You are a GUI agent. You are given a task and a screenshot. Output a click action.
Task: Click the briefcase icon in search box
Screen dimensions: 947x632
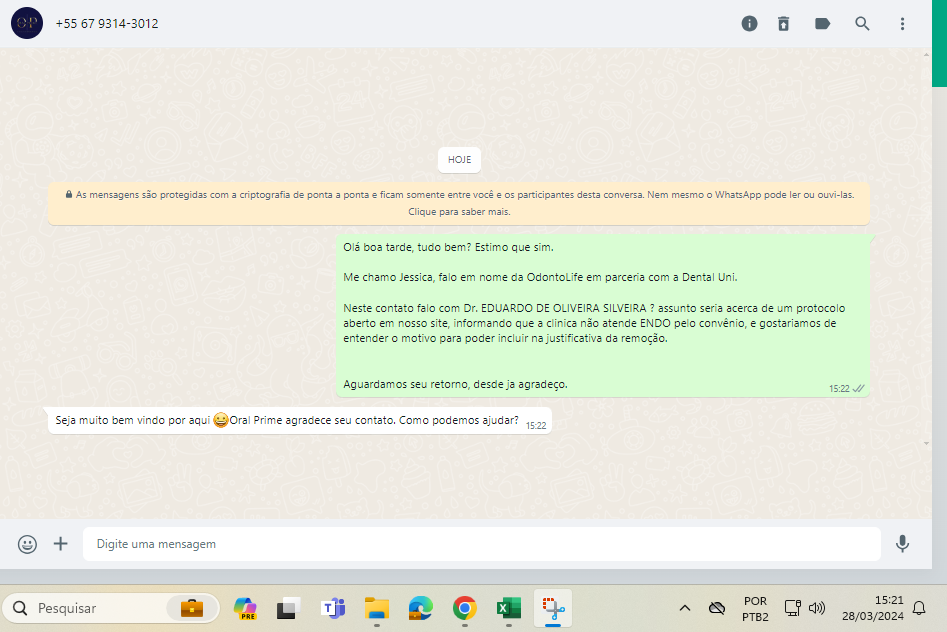[192, 608]
